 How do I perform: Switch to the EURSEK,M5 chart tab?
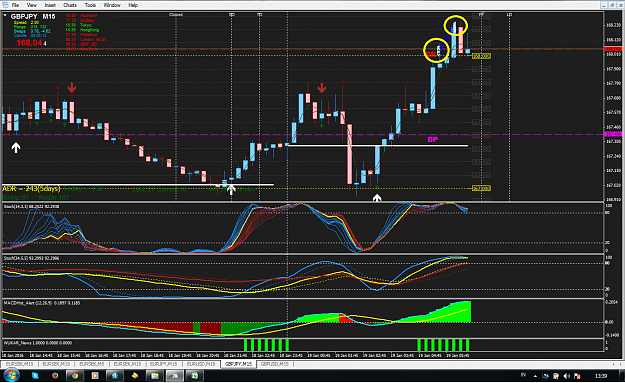[x=91, y=364]
